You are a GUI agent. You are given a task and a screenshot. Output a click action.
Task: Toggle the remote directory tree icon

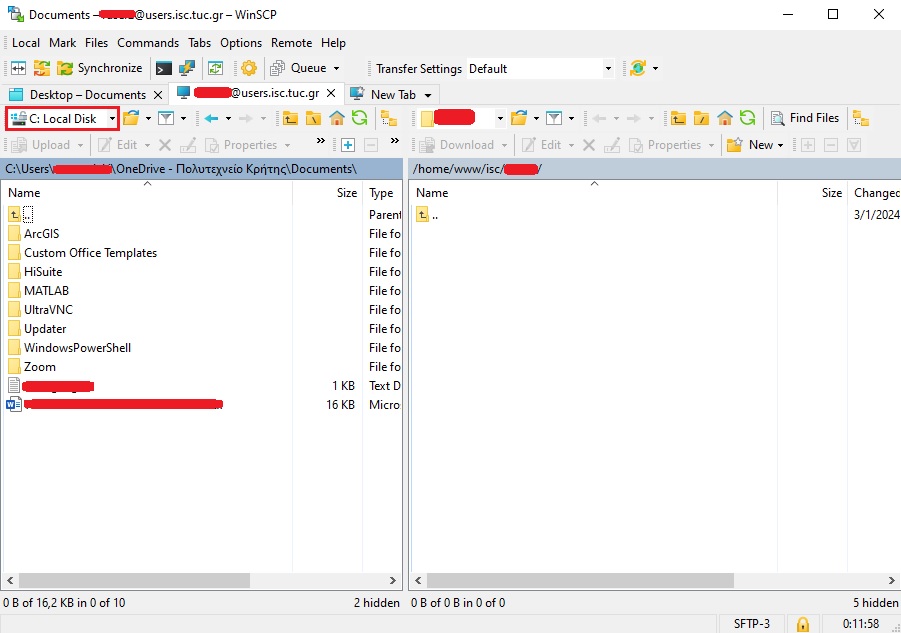point(859,118)
